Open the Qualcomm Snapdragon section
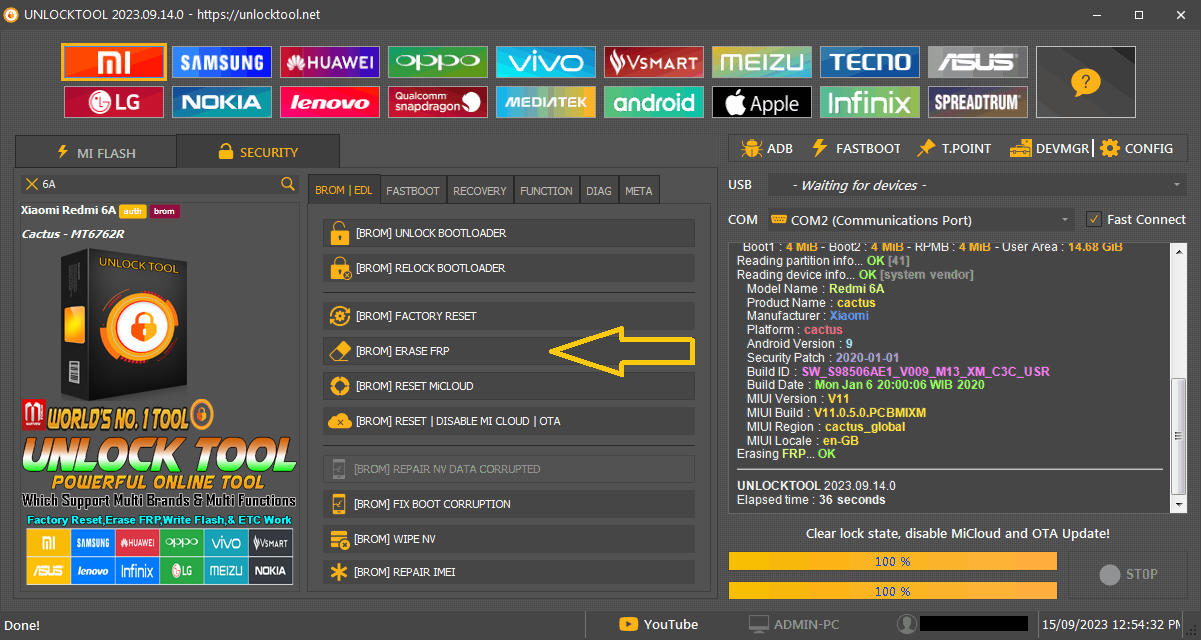Image resolution: width=1201 pixels, height=640 pixels. (x=437, y=102)
